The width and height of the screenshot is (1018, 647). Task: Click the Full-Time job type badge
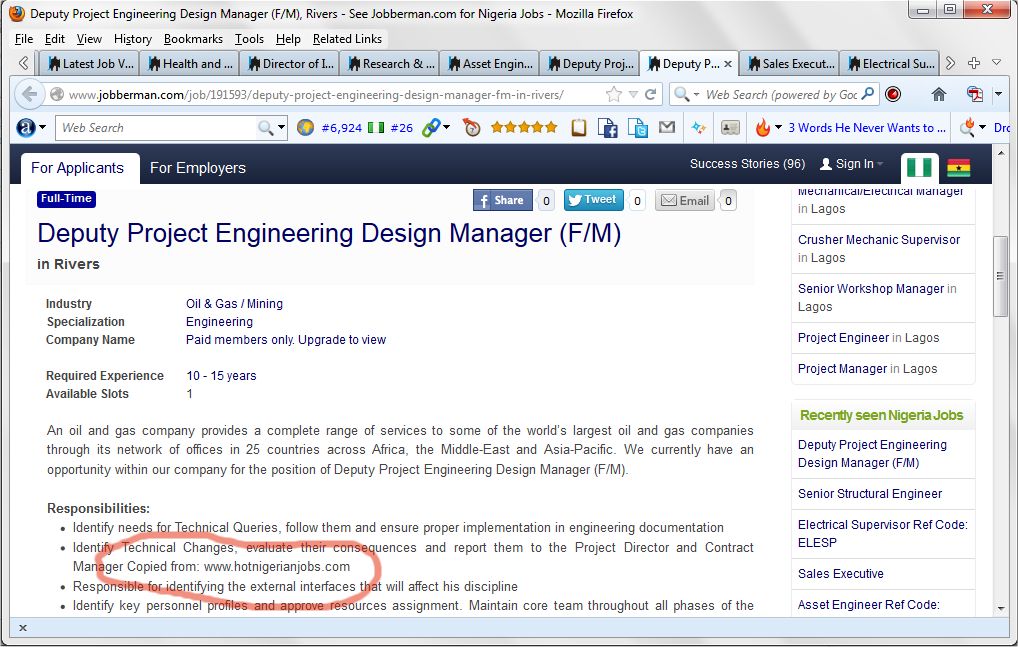(66, 199)
